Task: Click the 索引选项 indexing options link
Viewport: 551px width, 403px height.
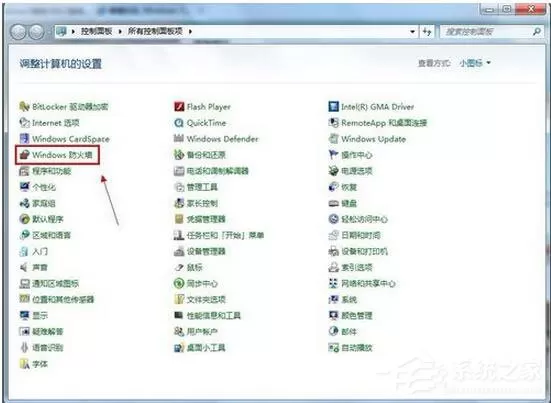Action: (357, 268)
